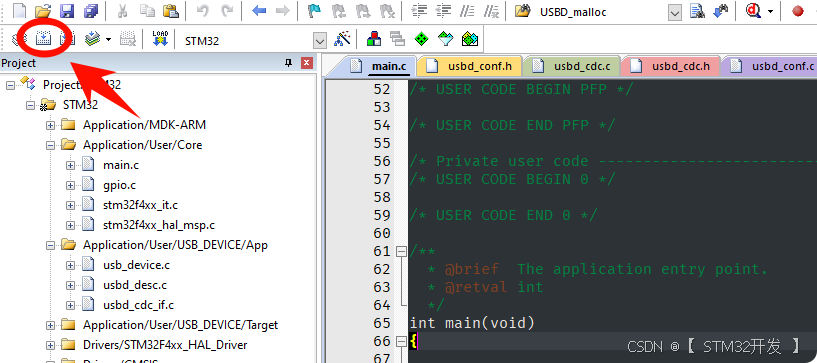
Task: Select usbd_cdc_if.c file in the project tree
Action: pos(139,305)
